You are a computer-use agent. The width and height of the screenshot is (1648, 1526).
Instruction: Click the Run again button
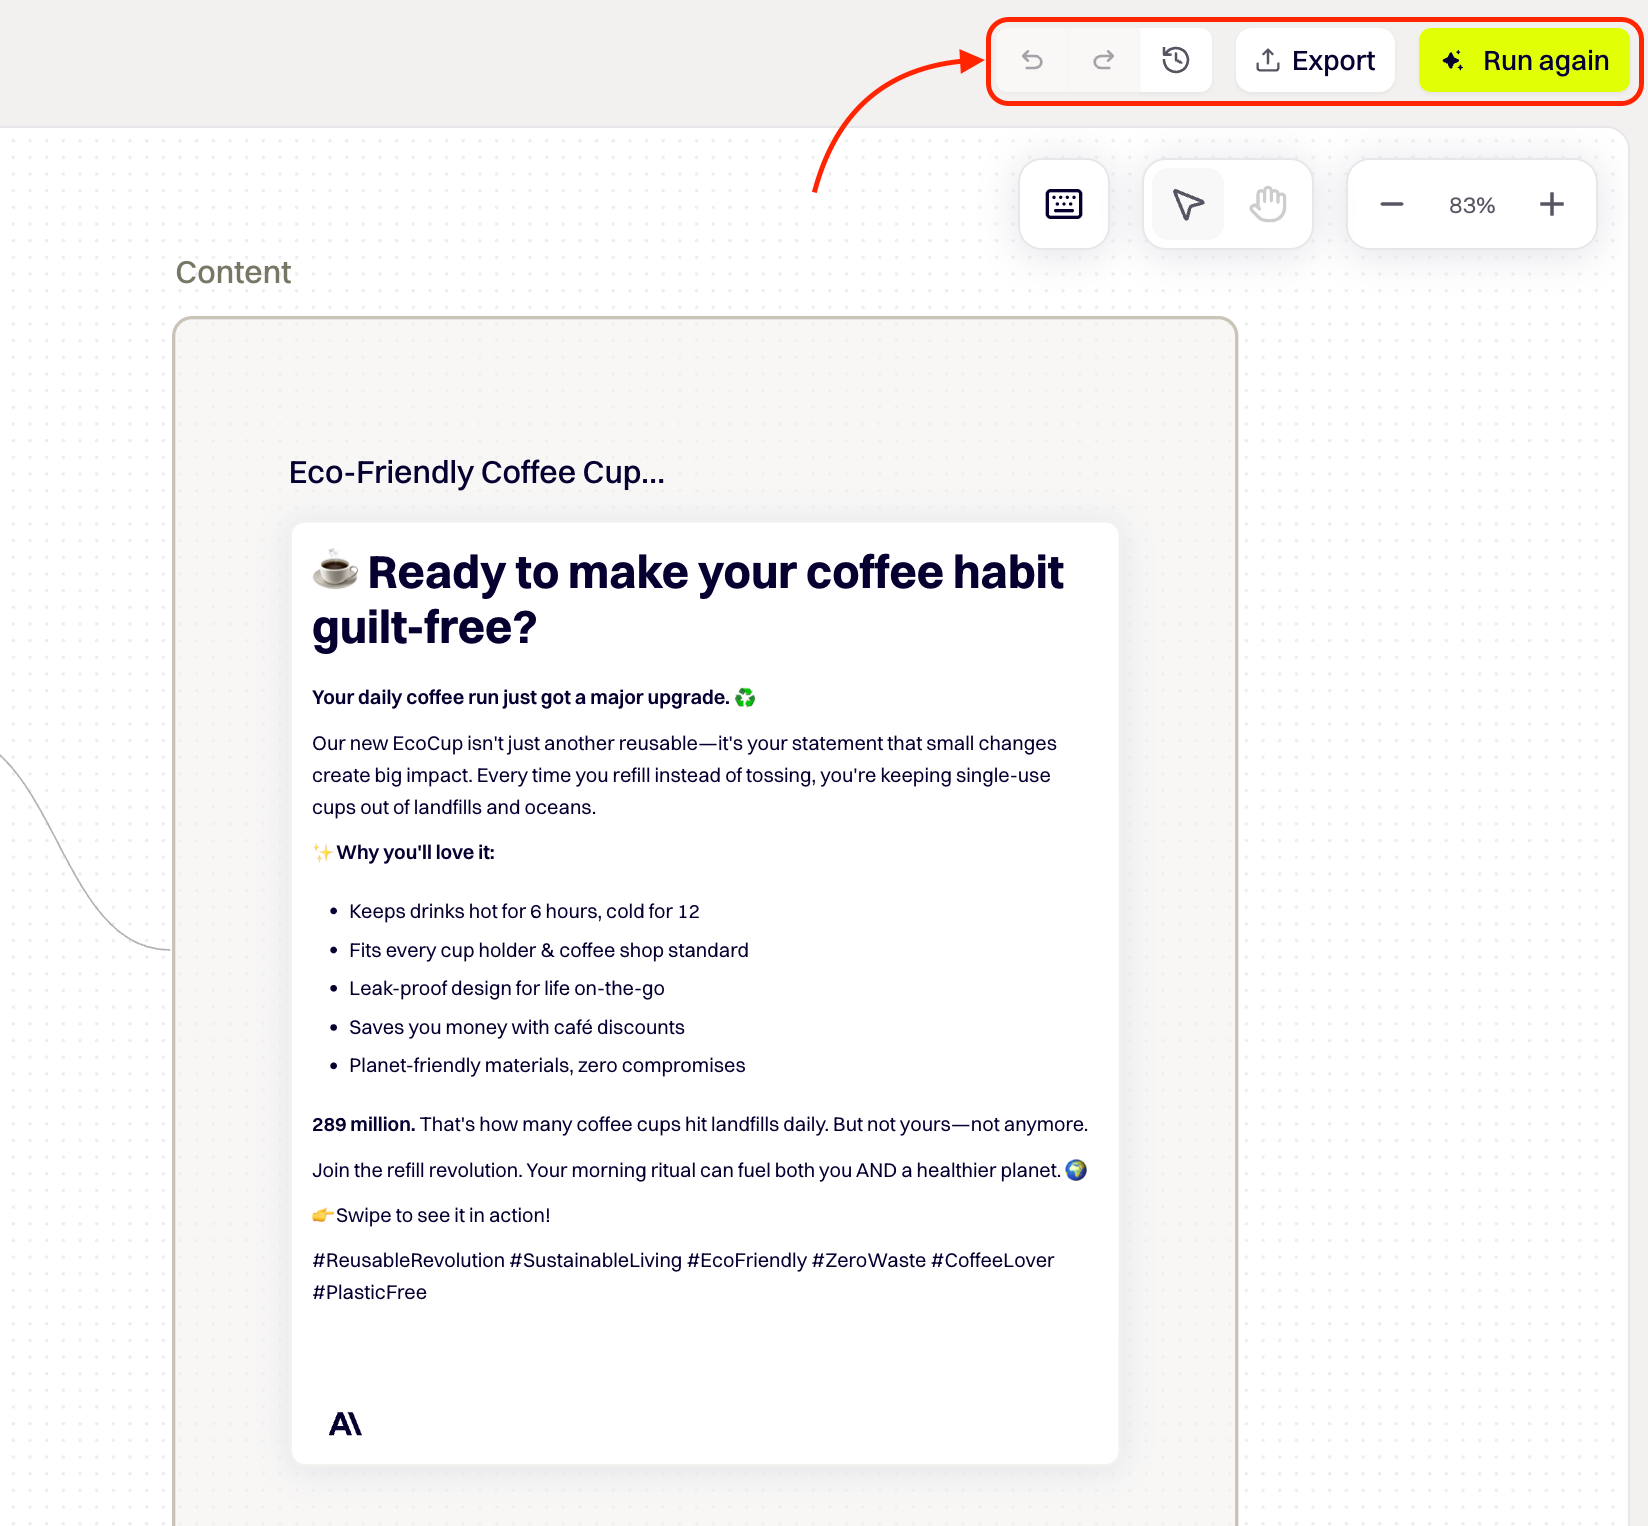1524,61
